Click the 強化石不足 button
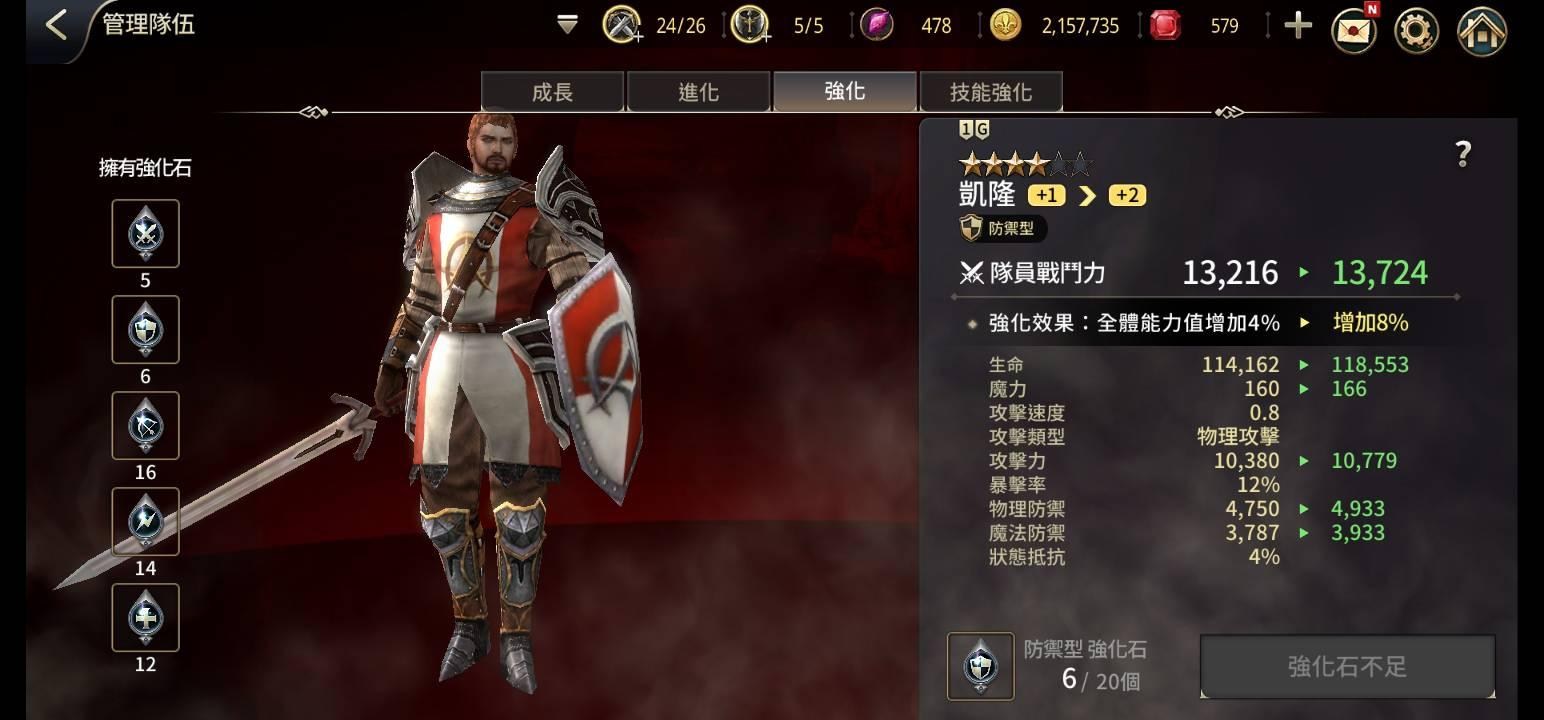This screenshot has width=1544, height=720. pyautogui.click(x=1347, y=666)
